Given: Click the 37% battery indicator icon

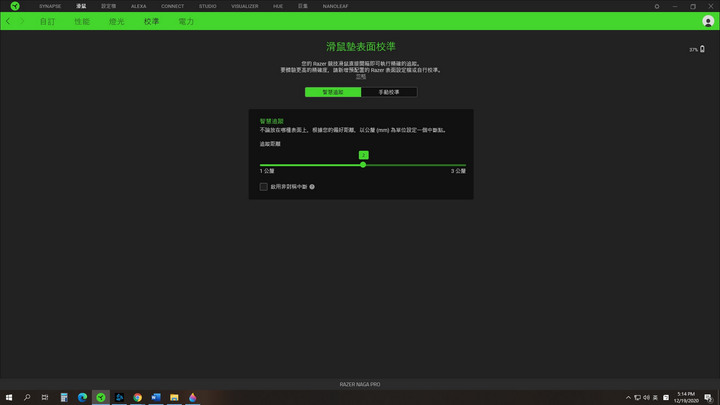Looking at the screenshot, I should (702, 49).
